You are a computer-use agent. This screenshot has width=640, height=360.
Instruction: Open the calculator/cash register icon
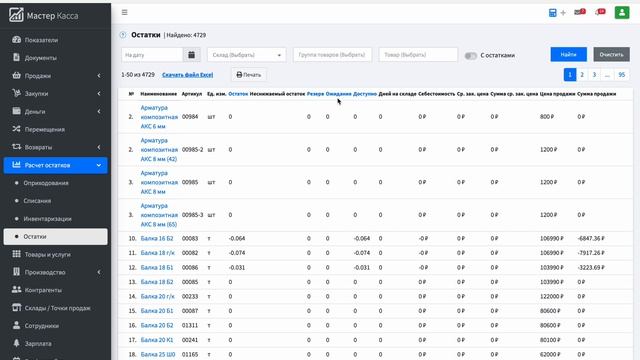[x=552, y=13]
